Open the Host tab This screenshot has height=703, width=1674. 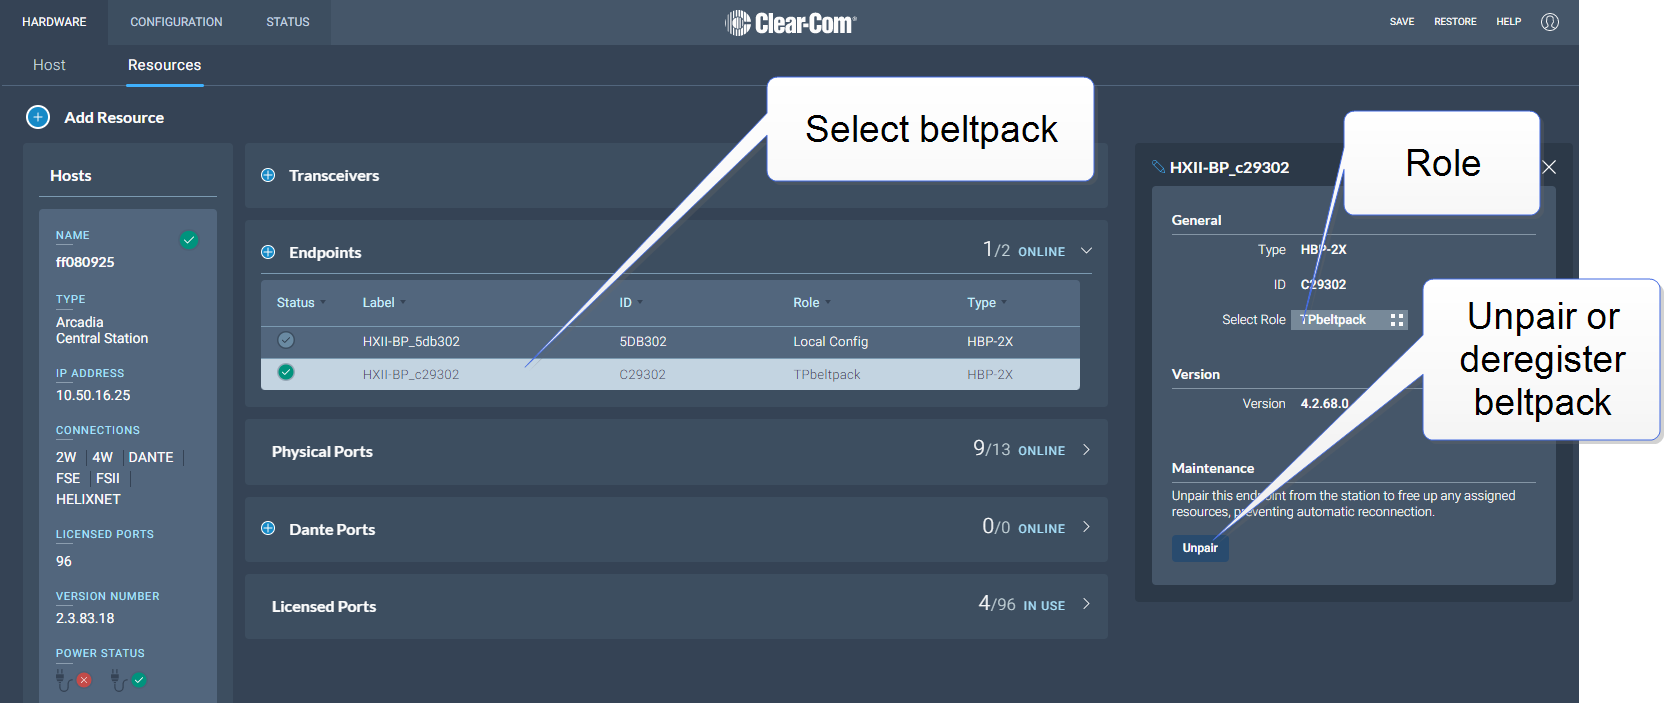[48, 64]
